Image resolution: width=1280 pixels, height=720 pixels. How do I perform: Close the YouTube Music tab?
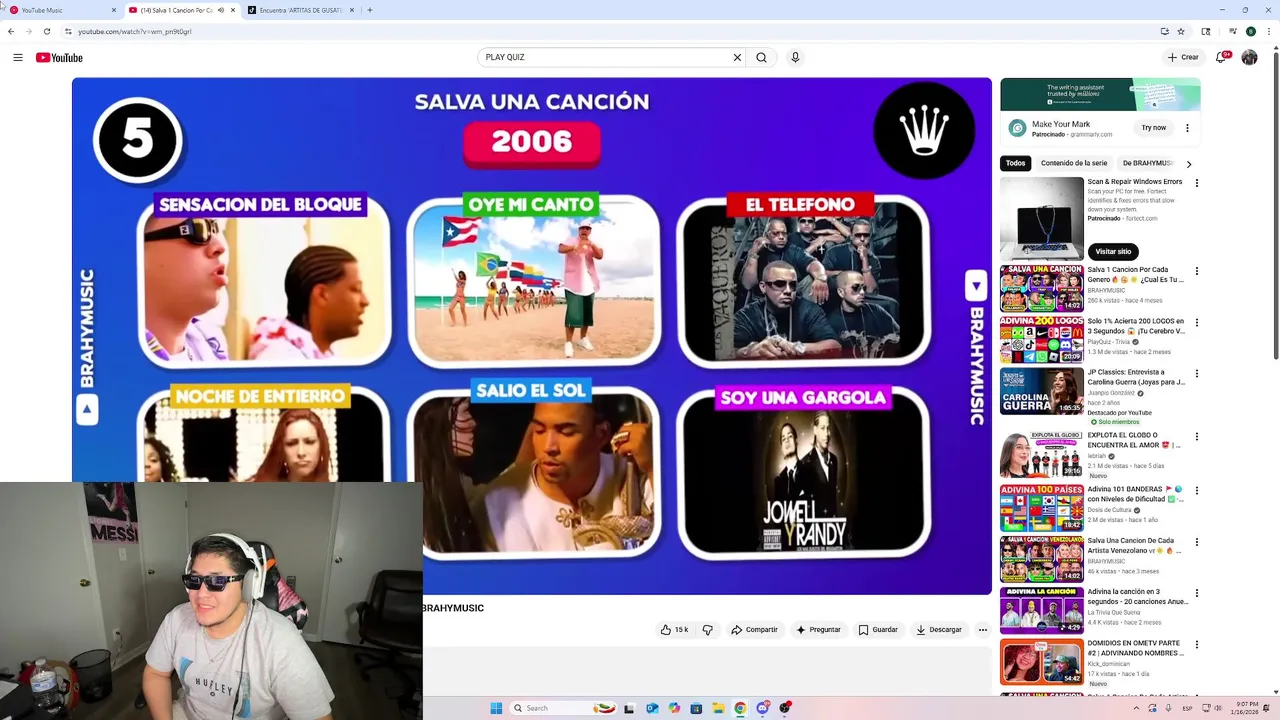tap(114, 10)
